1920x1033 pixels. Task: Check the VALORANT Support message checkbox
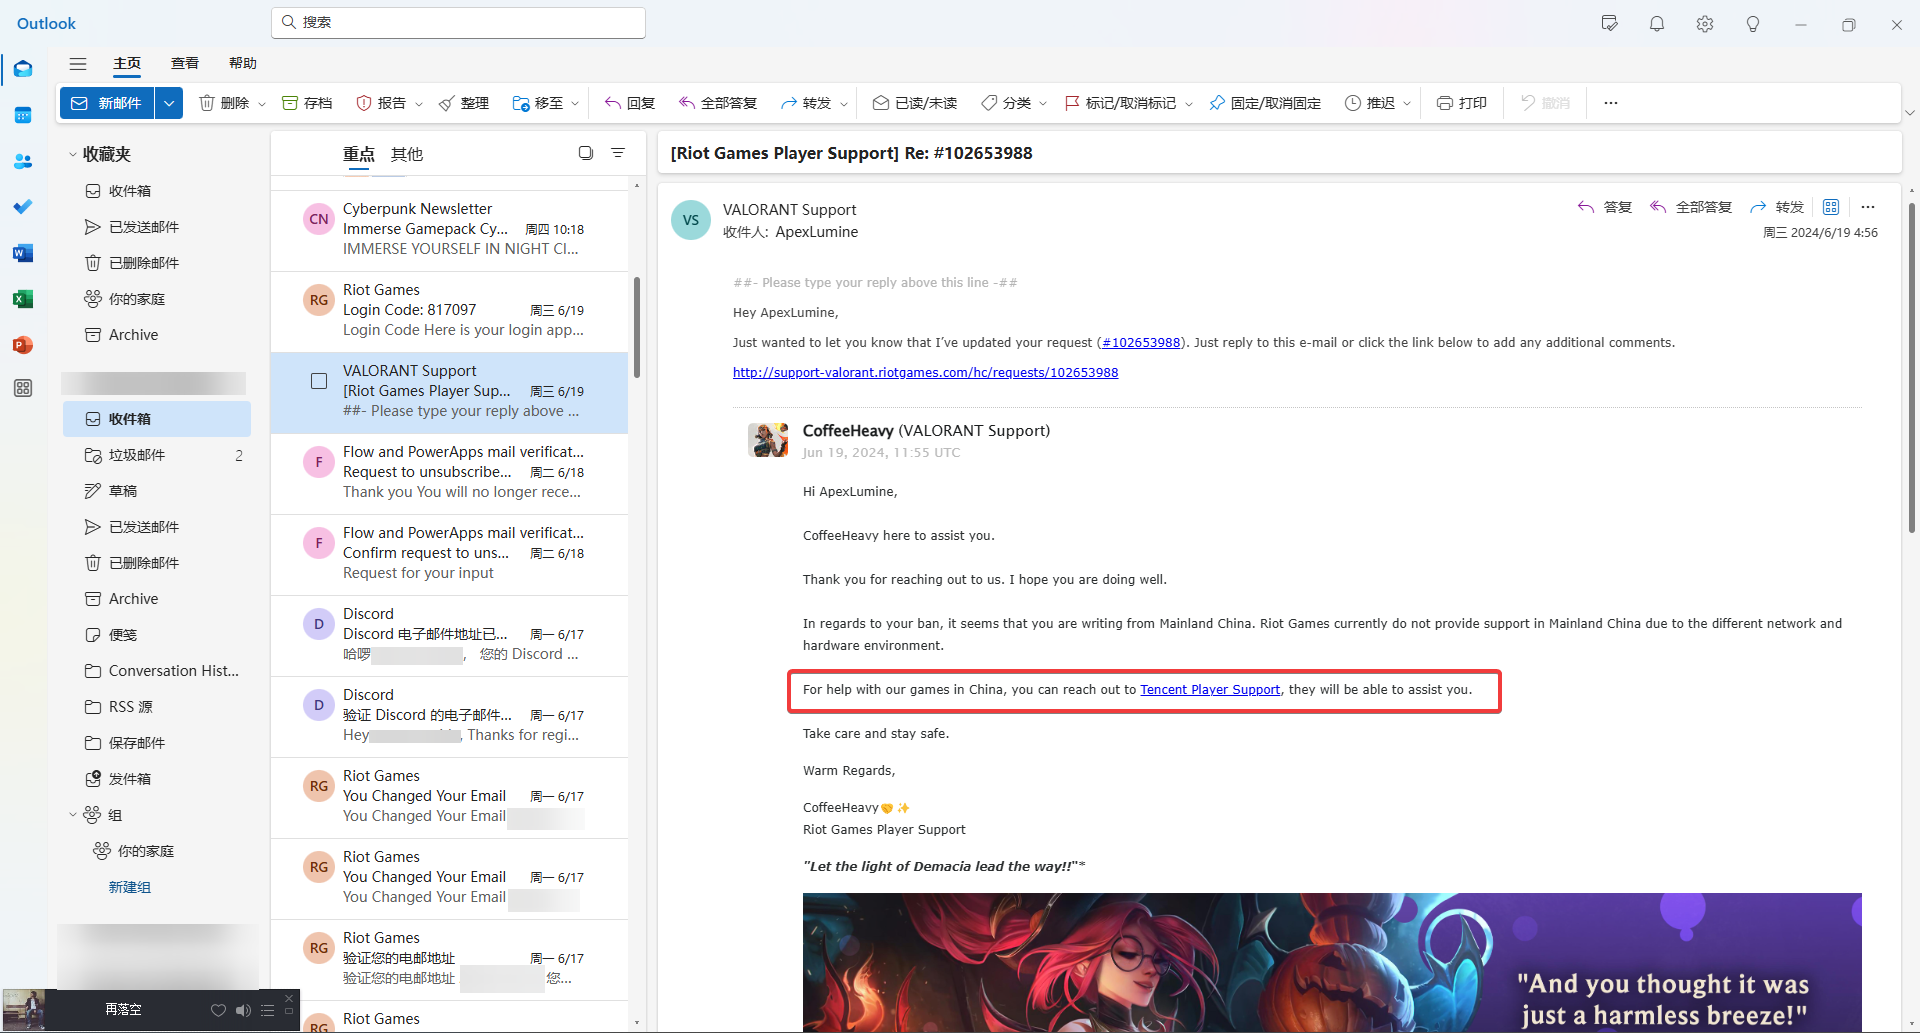(x=319, y=381)
